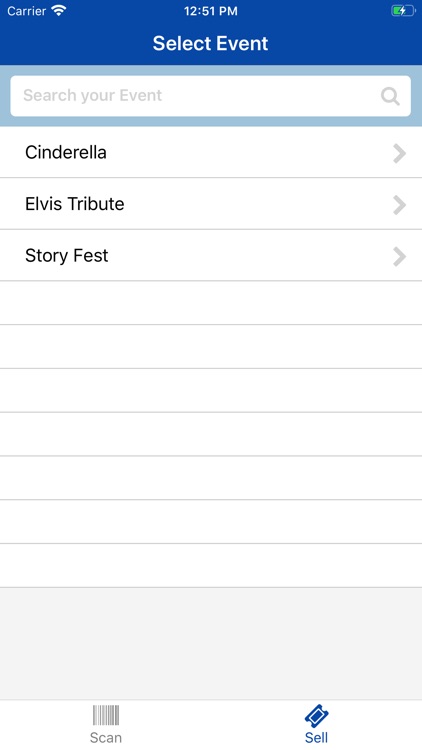Viewport: 422px width, 750px height.
Task: Tap the empty row just below Story Fest
Action: pyautogui.click(x=211, y=303)
